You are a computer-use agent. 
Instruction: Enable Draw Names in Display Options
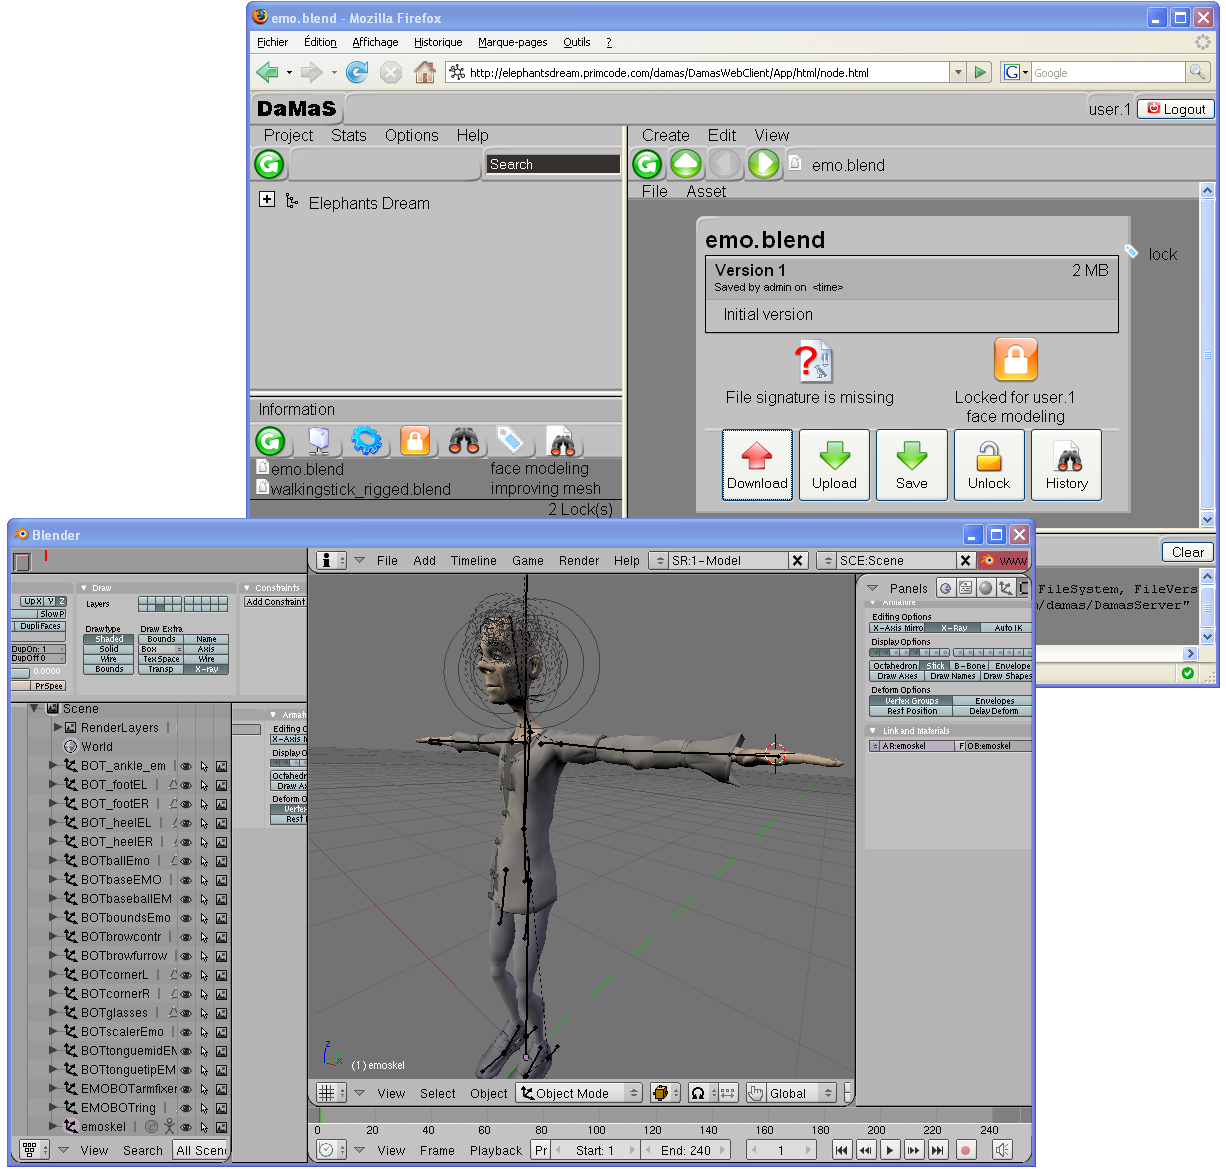952,676
